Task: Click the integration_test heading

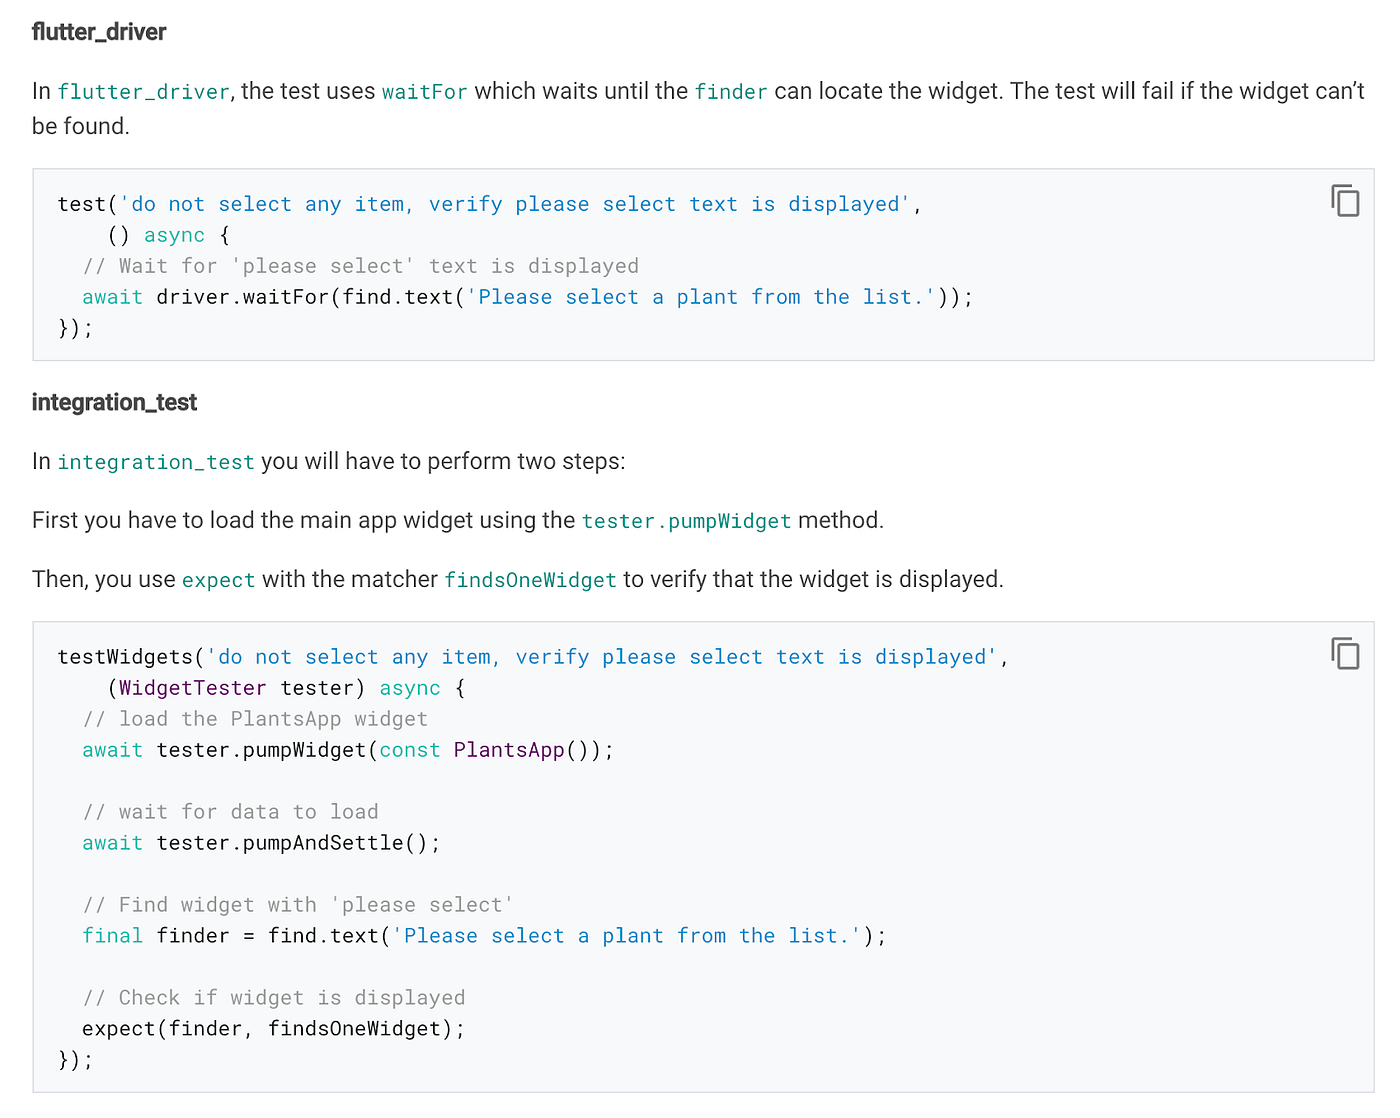Action: click(x=114, y=402)
